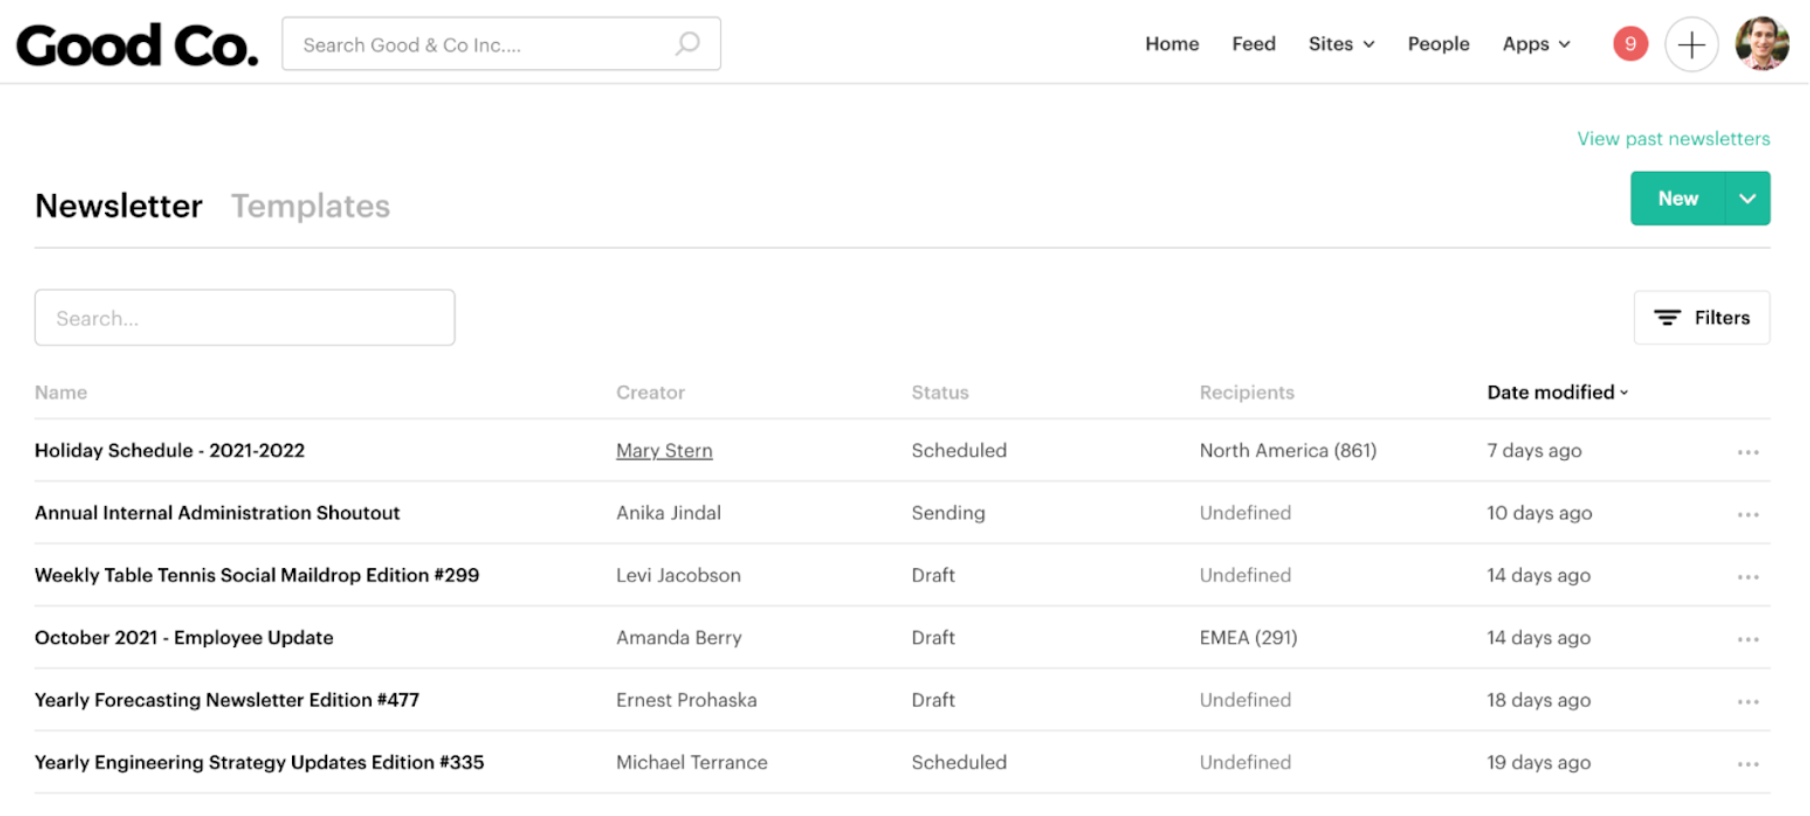Open more options for Holiday Schedule row
This screenshot has width=1810, height=816.
[1747, 452]
